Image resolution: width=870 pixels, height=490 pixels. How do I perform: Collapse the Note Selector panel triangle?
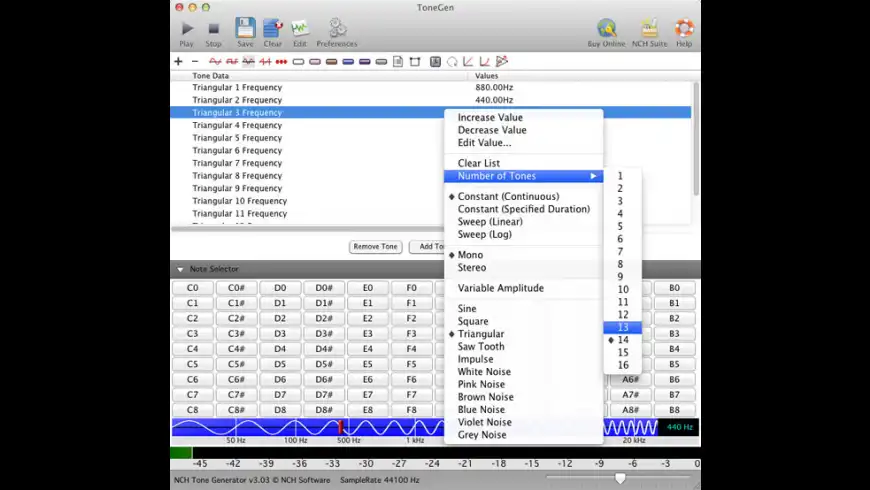pos(180,269)
